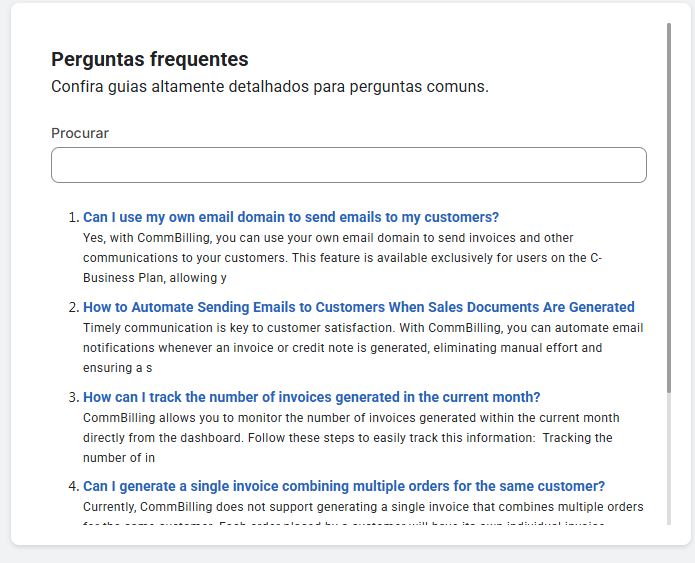
Task: Click the "Perguntas frequentes" heading
Action: pyautogui.click(x=150, y=60)
